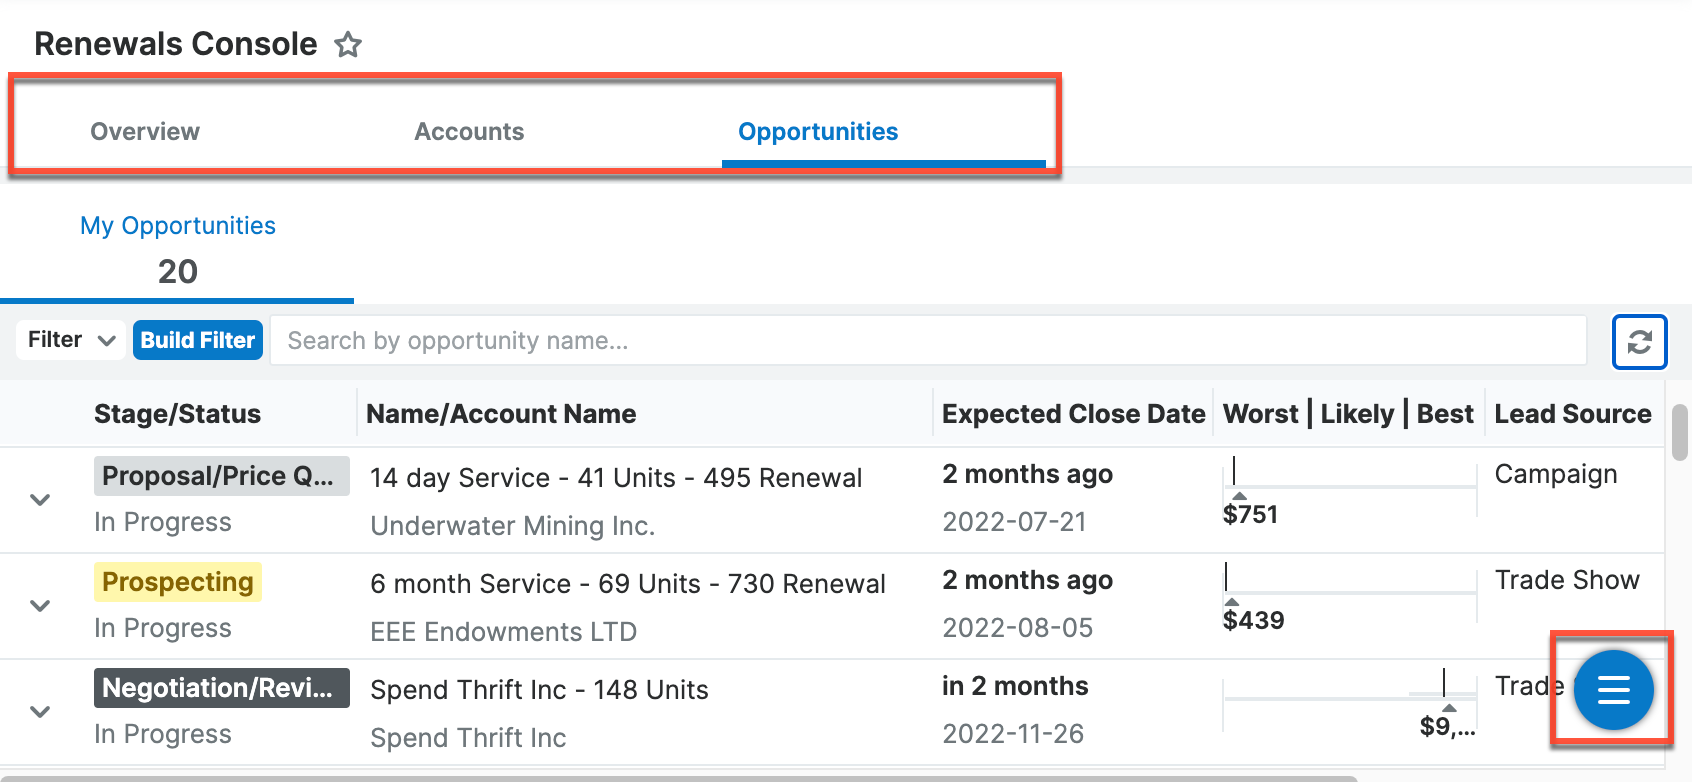Sort by Lead Source column header
Viewport: 1692px width, 782px height.
pos(1573,414)
